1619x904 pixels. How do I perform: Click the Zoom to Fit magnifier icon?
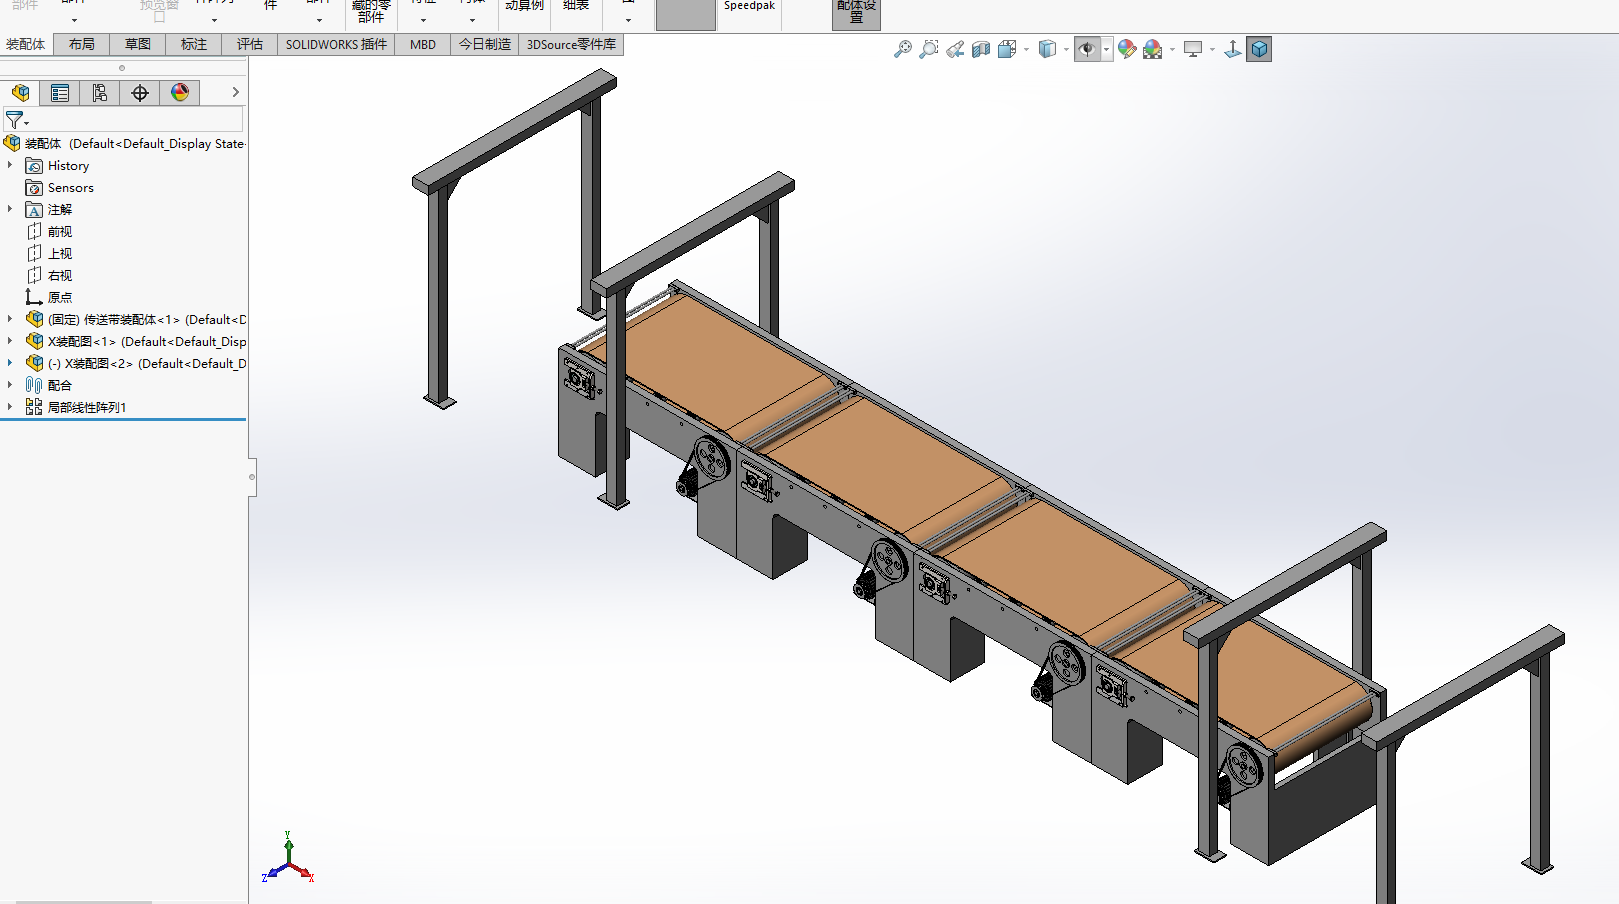pos(903,49)
